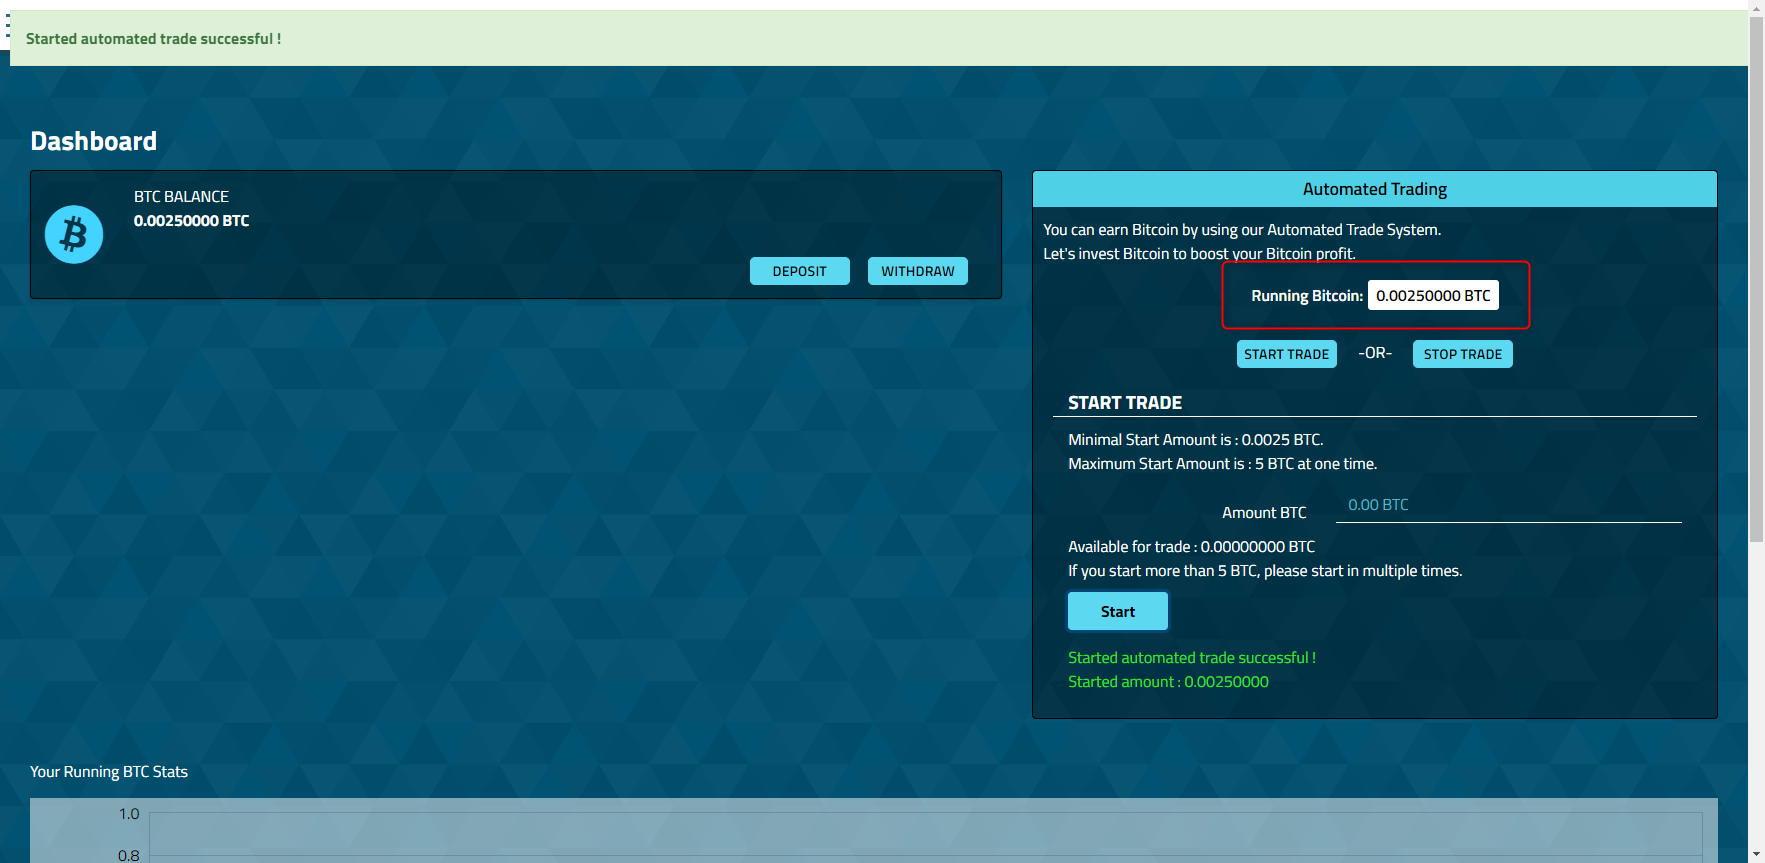Screen dimensions: 1765x863
Task: Click the Bitcoin logo icon
Action: click(74, 235)
